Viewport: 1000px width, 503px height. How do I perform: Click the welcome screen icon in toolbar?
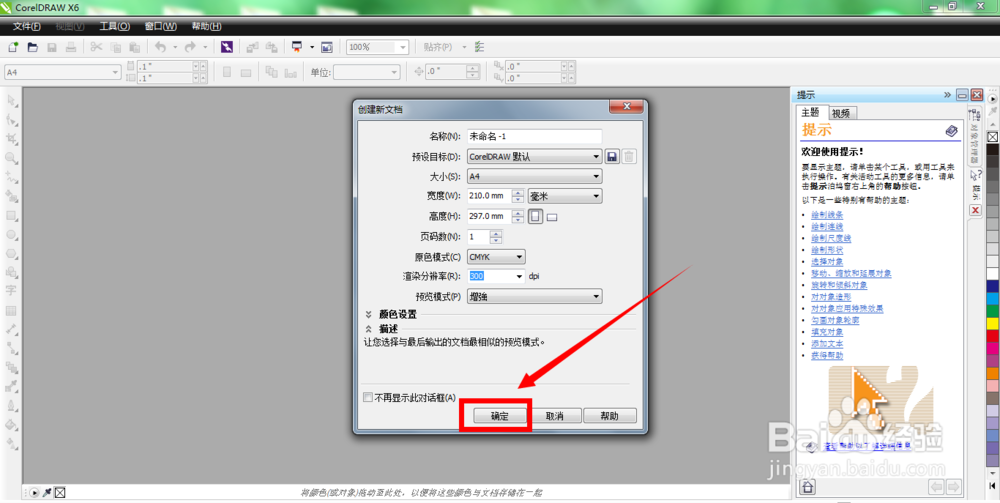coord(327,47)
